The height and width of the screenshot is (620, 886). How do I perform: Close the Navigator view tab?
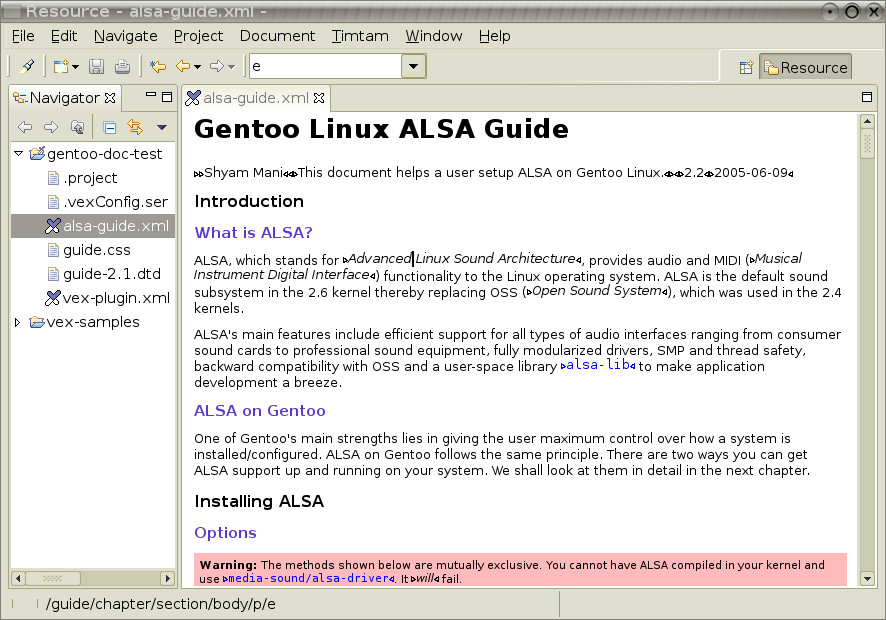pyautogui.click(x=110, y=98)
